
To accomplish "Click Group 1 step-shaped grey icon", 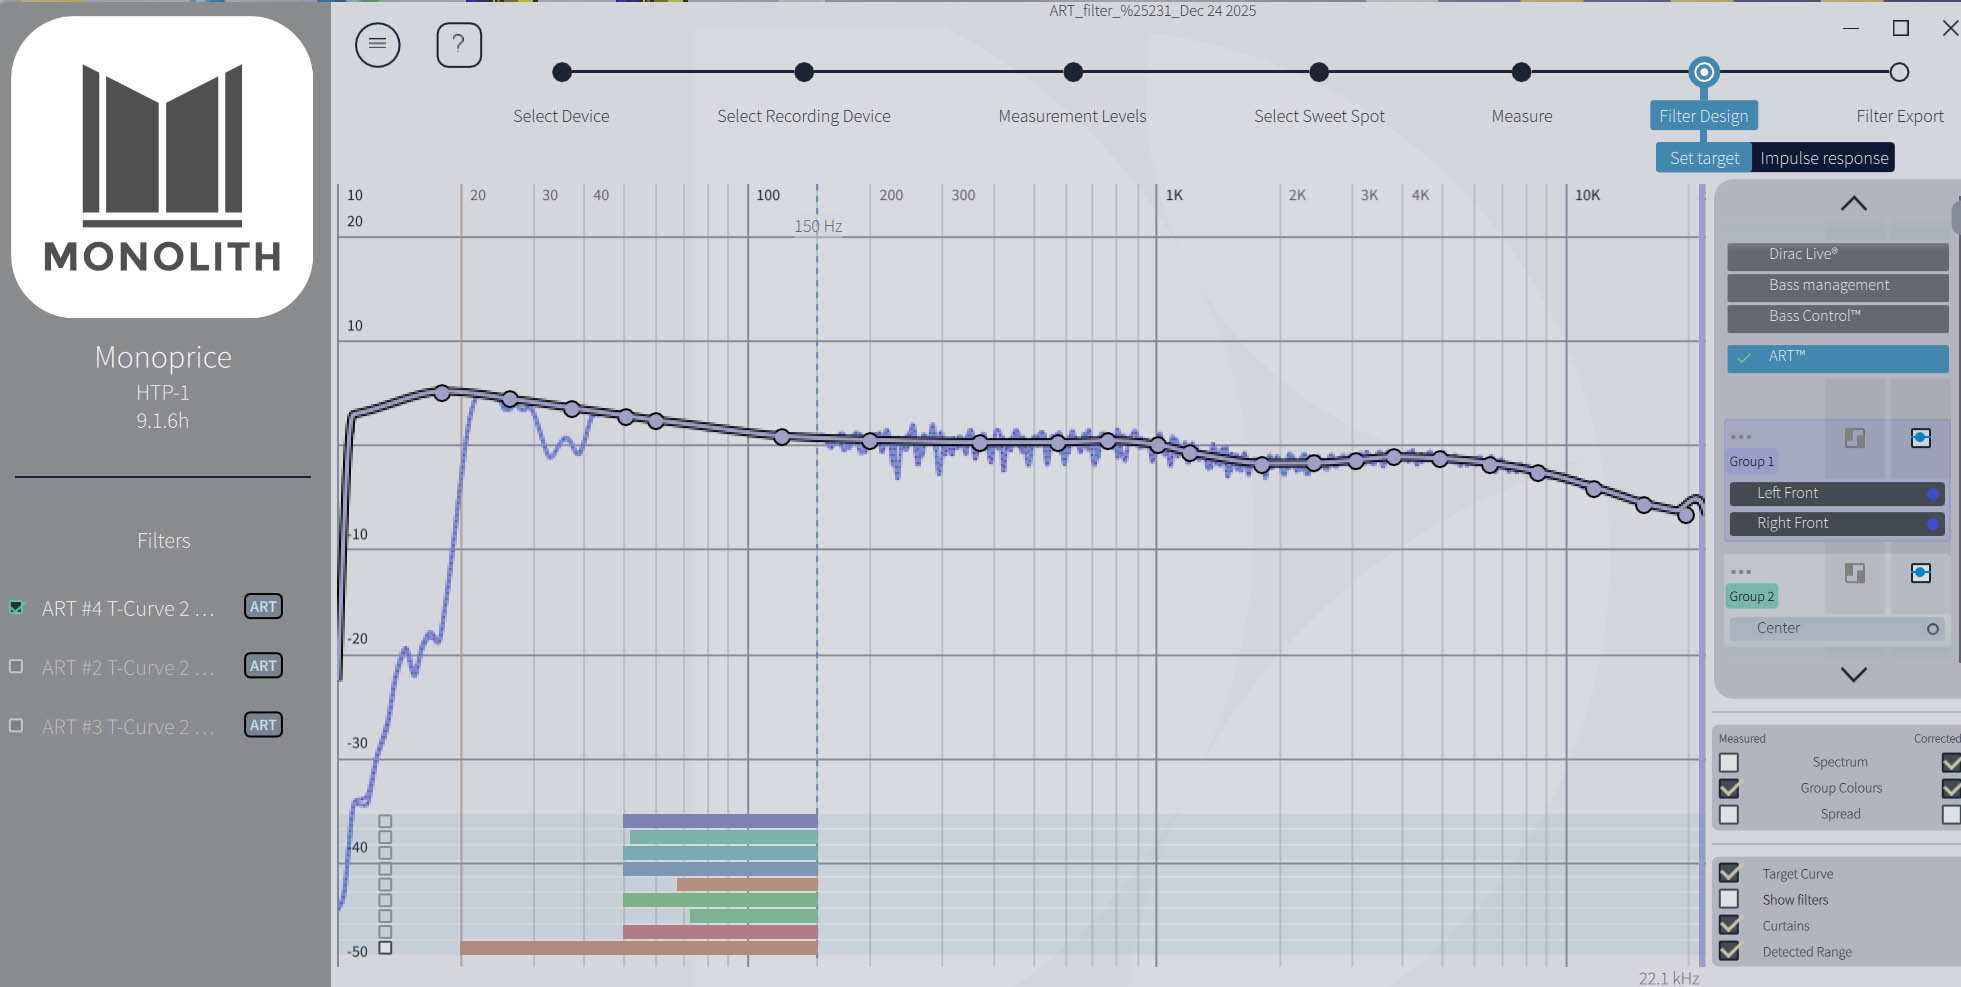I will (x=1854, y=438).
